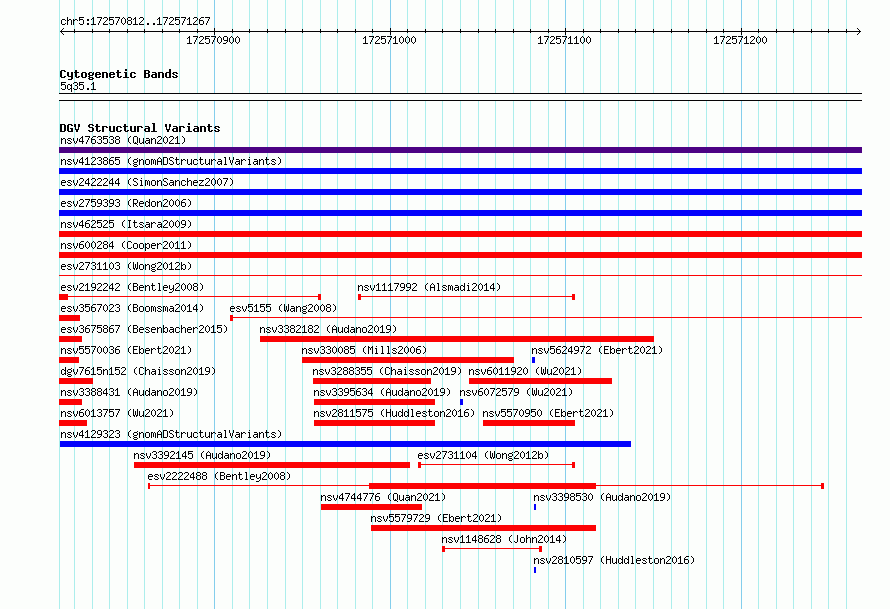Click the 172570900 ruler position
Screen dimensions: 890x609
(213, 40)
